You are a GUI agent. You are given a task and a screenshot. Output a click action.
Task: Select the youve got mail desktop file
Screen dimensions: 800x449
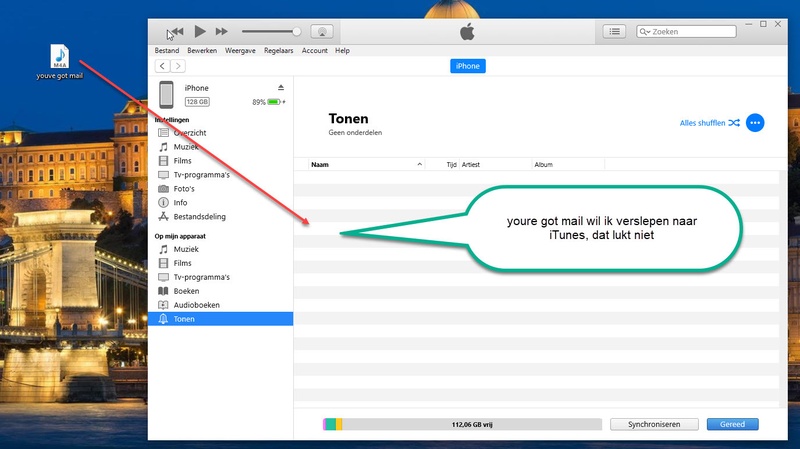pos(60,62)
